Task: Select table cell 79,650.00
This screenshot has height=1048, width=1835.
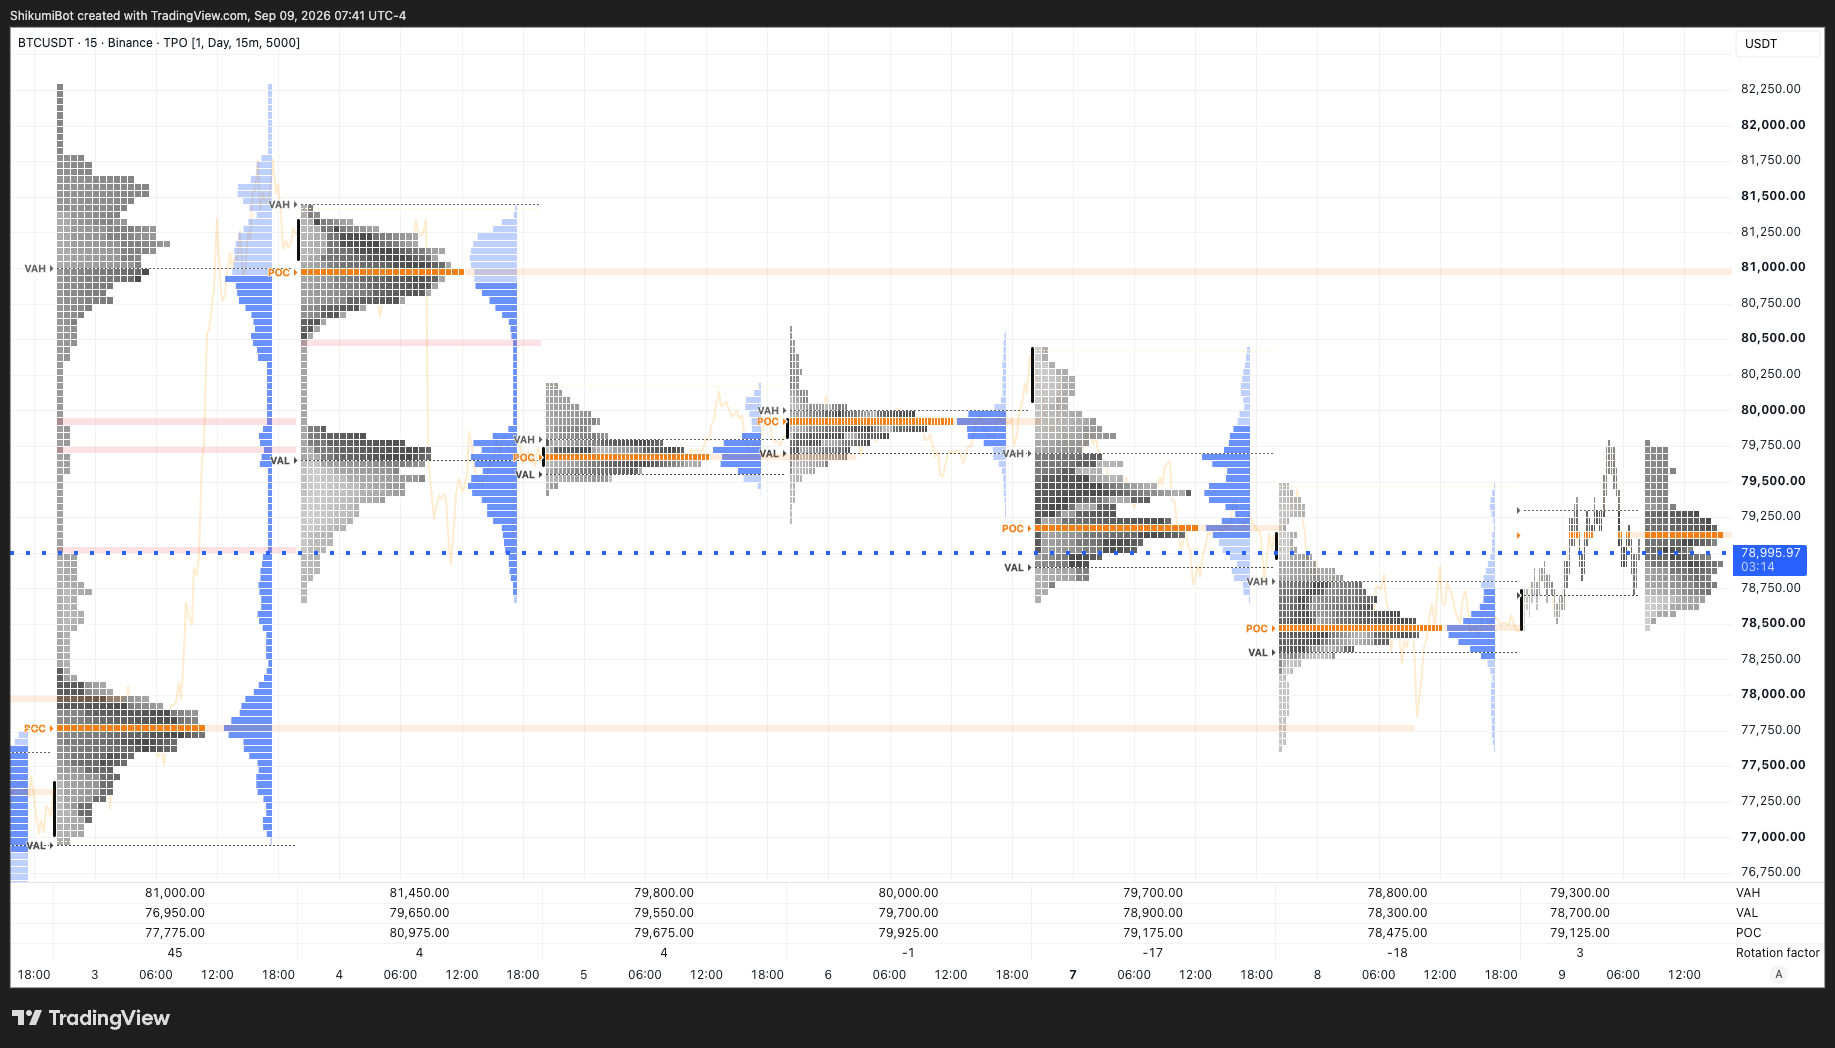Action: point(419,913)
